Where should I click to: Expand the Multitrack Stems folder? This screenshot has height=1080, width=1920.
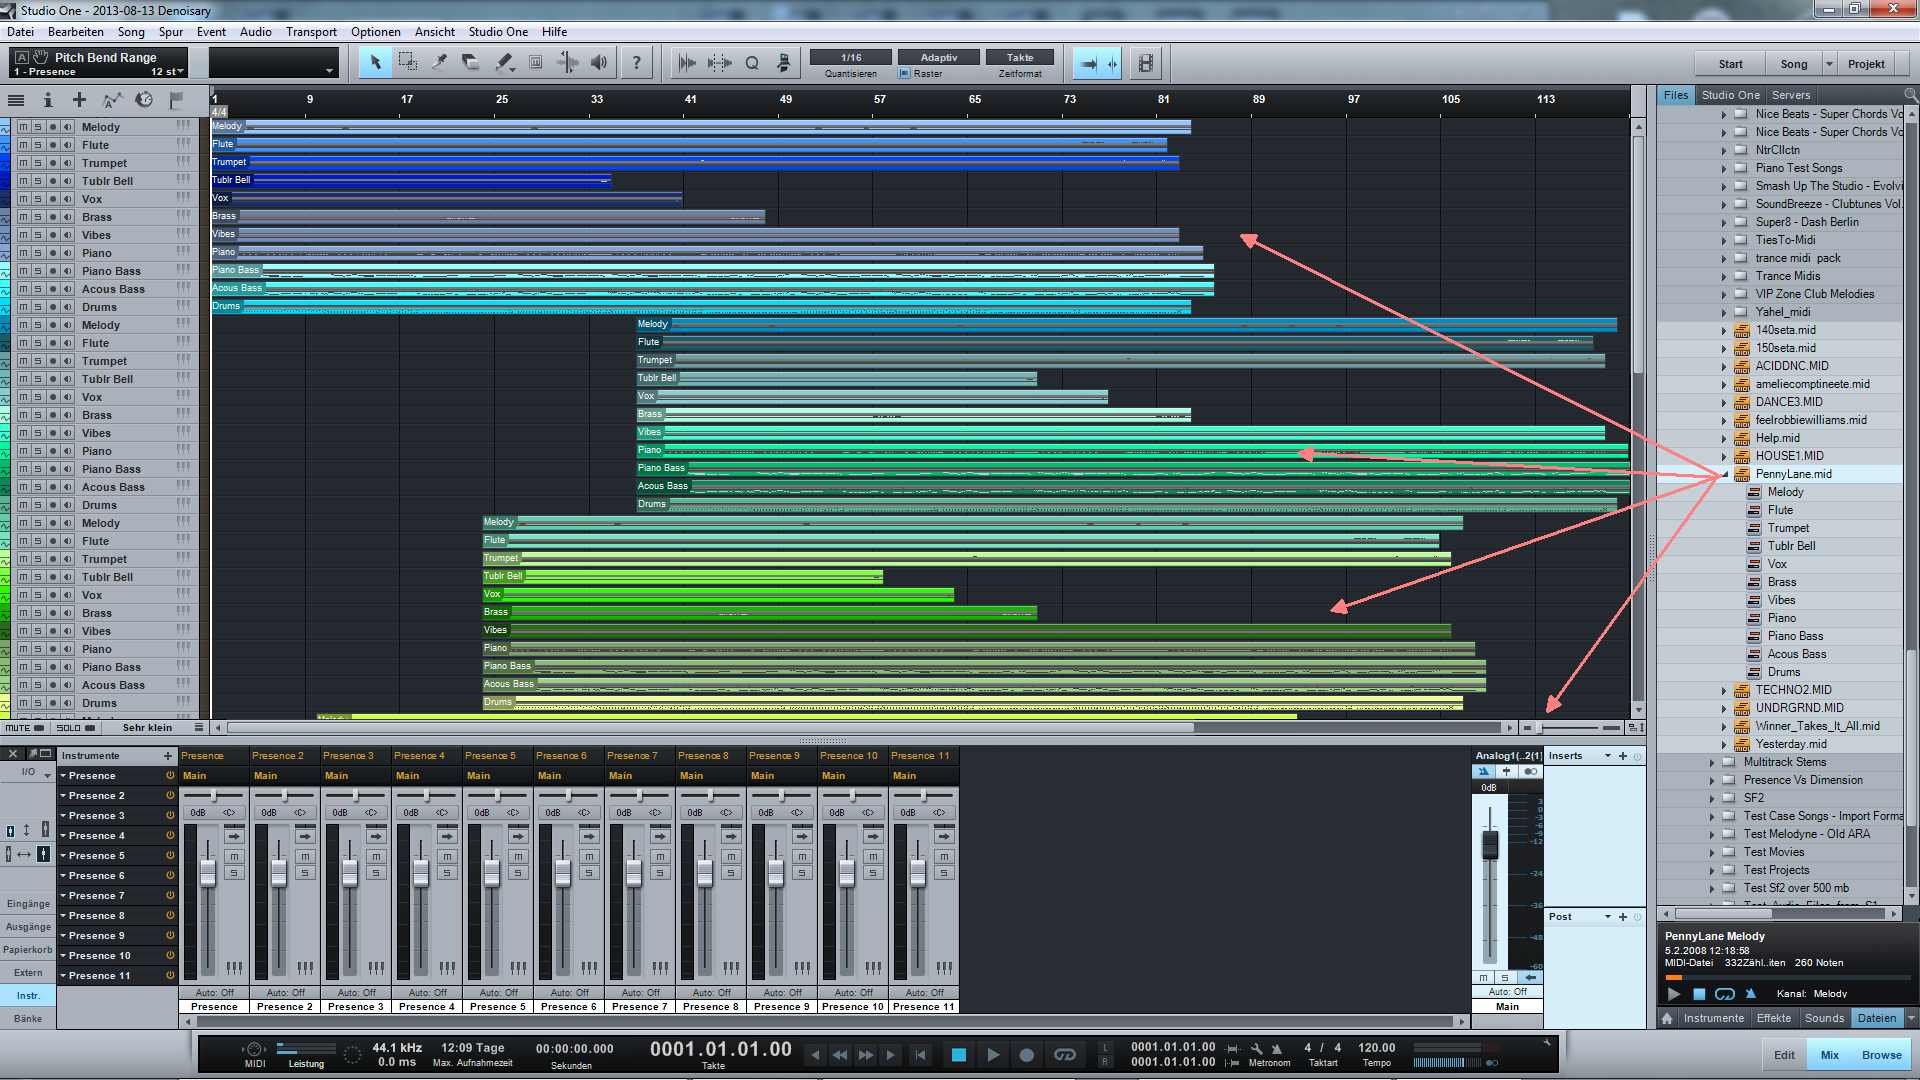(1712, 762)
